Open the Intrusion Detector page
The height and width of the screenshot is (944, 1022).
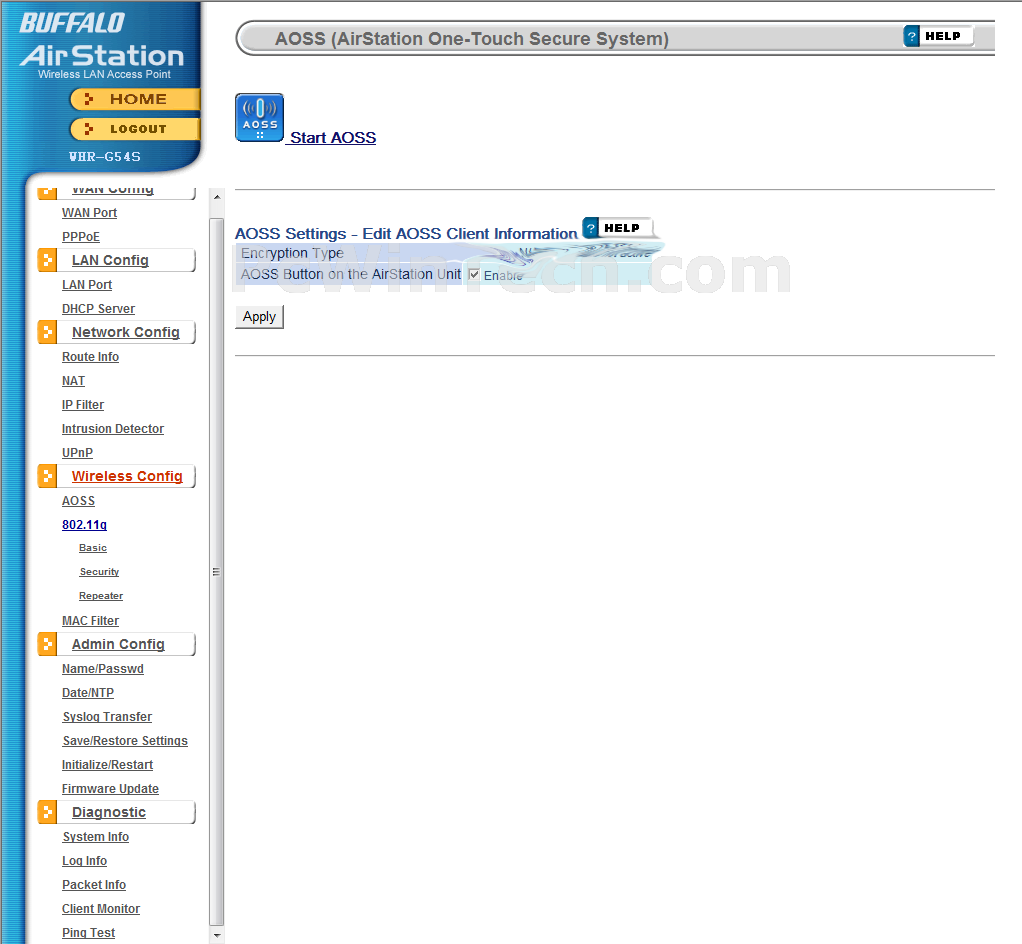[113, 429]
